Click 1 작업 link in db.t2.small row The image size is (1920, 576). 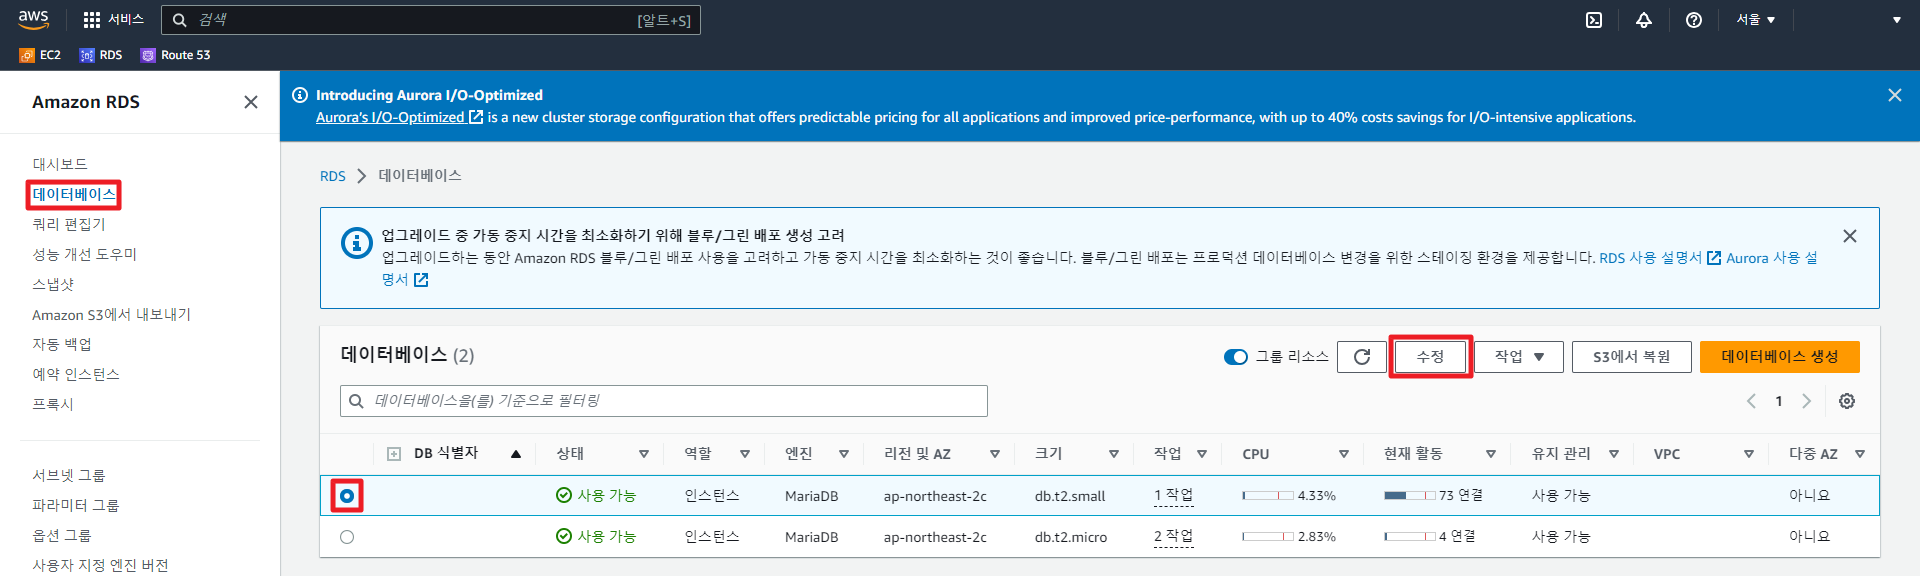[1173, 496]
